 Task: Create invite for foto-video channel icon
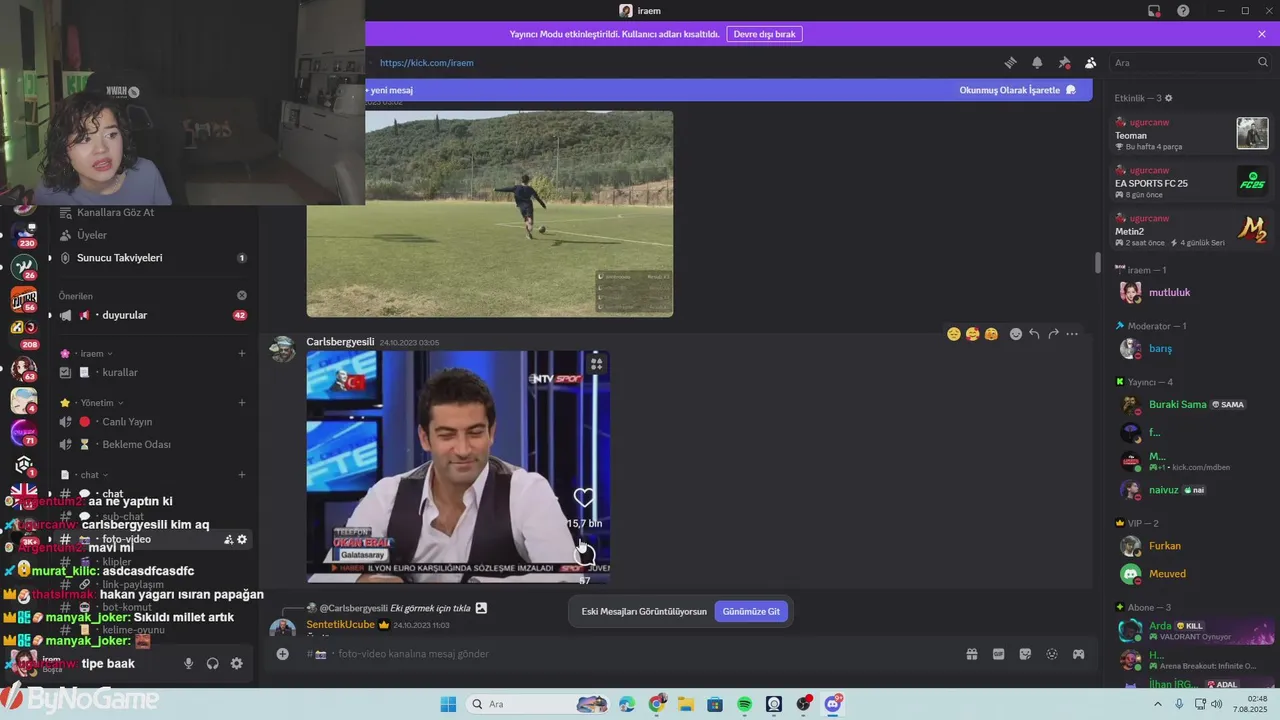click(228, 540)
